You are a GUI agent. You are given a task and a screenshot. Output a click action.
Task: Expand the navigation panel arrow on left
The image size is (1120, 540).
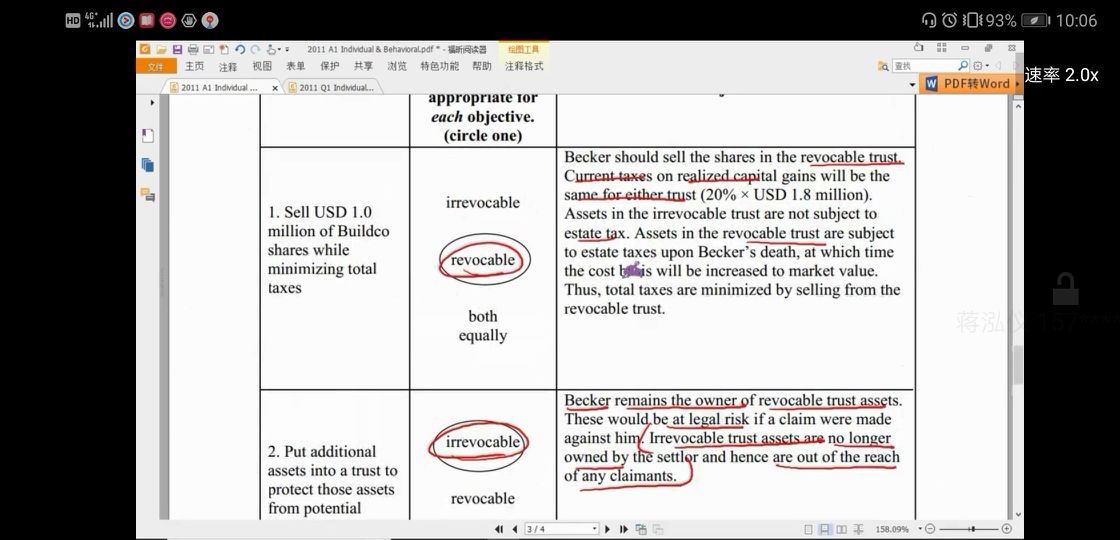click(x=152, y=103)
